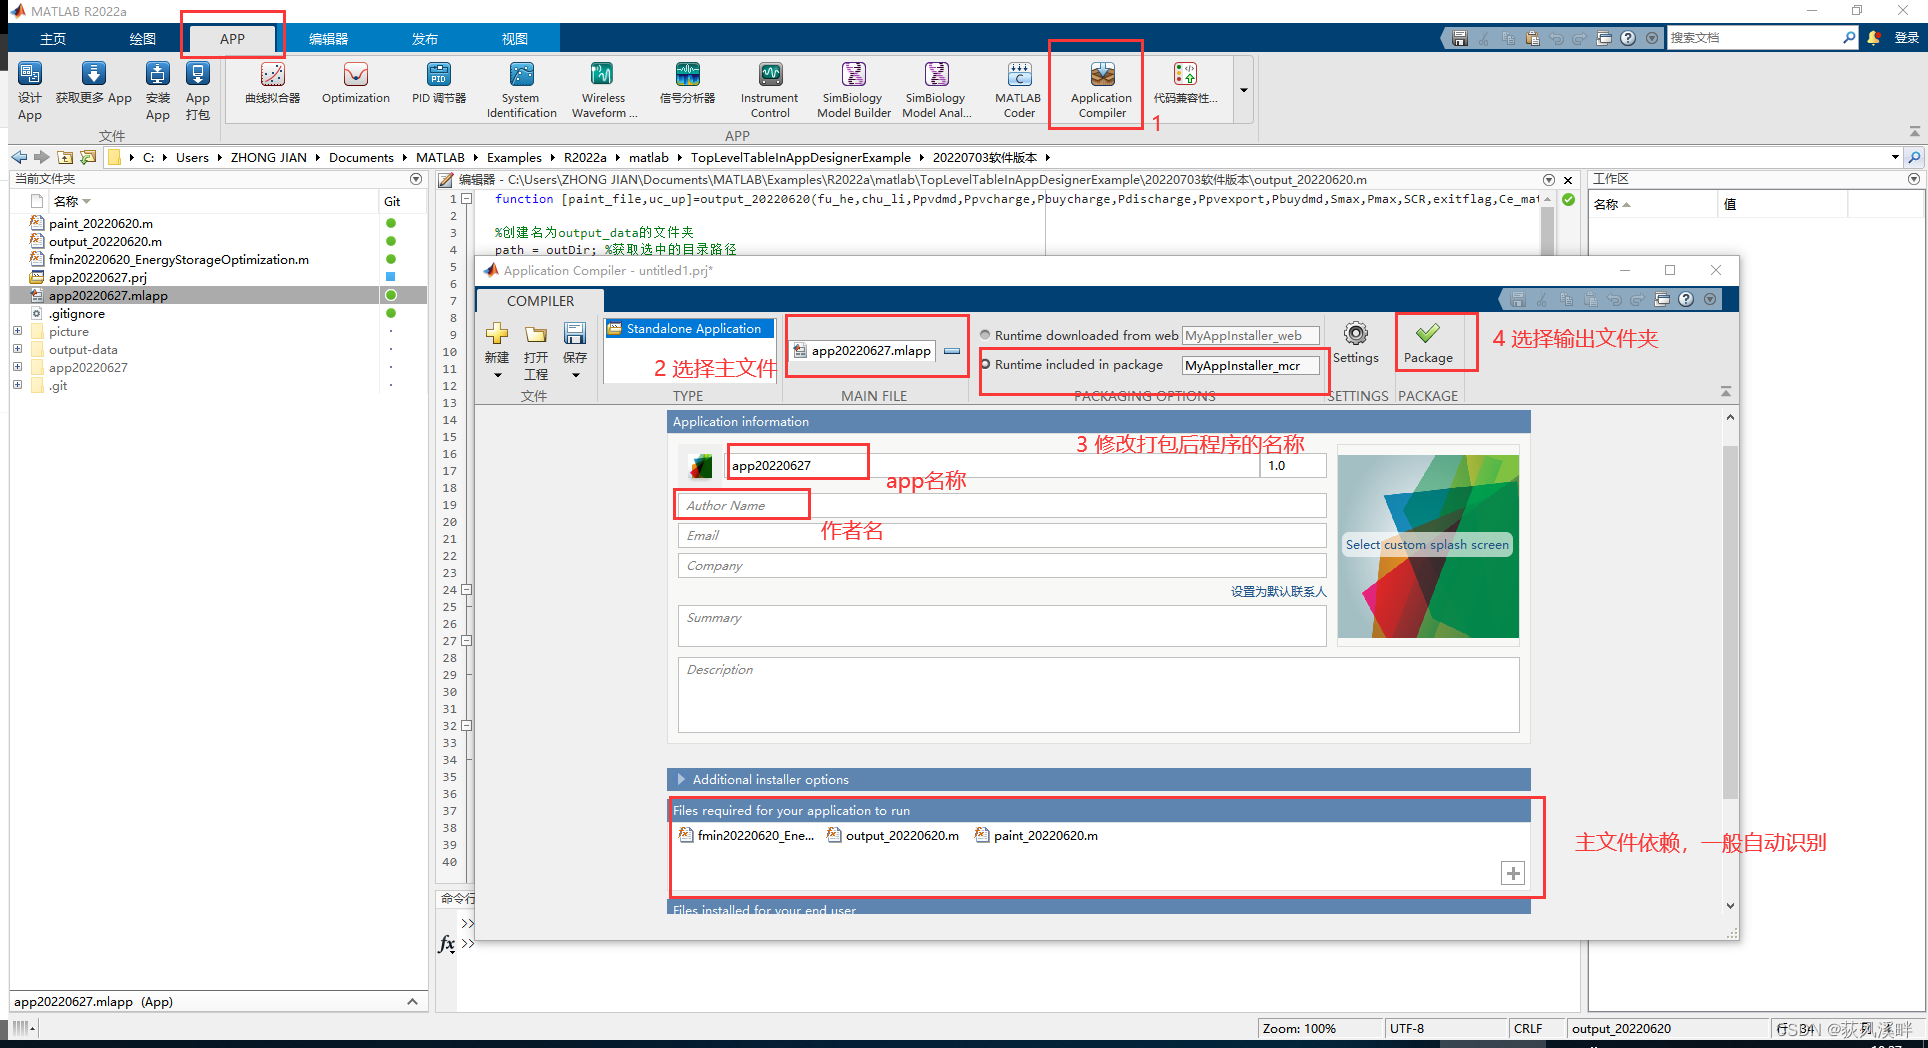Click the Install App icon
Viewport: 1928px width, 1048px height.
tap(158, 90)
